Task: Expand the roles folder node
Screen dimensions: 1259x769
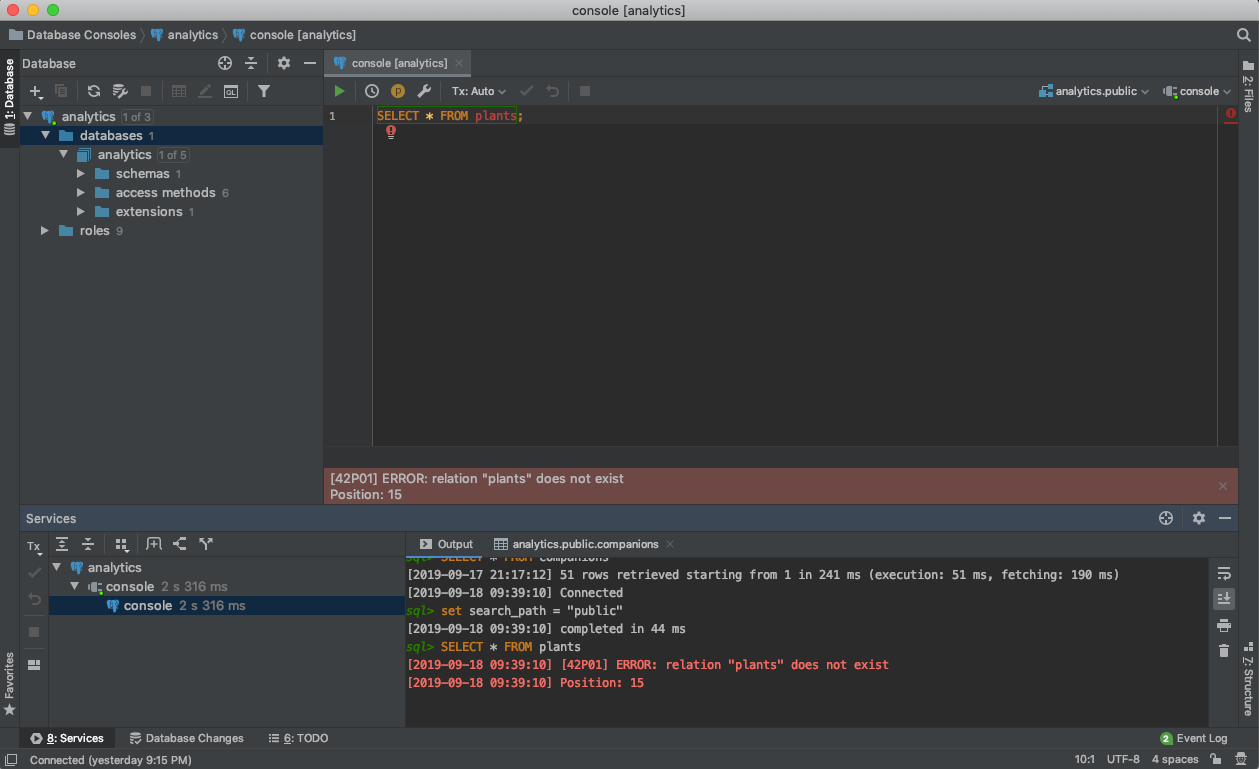Action: [45, 231]
